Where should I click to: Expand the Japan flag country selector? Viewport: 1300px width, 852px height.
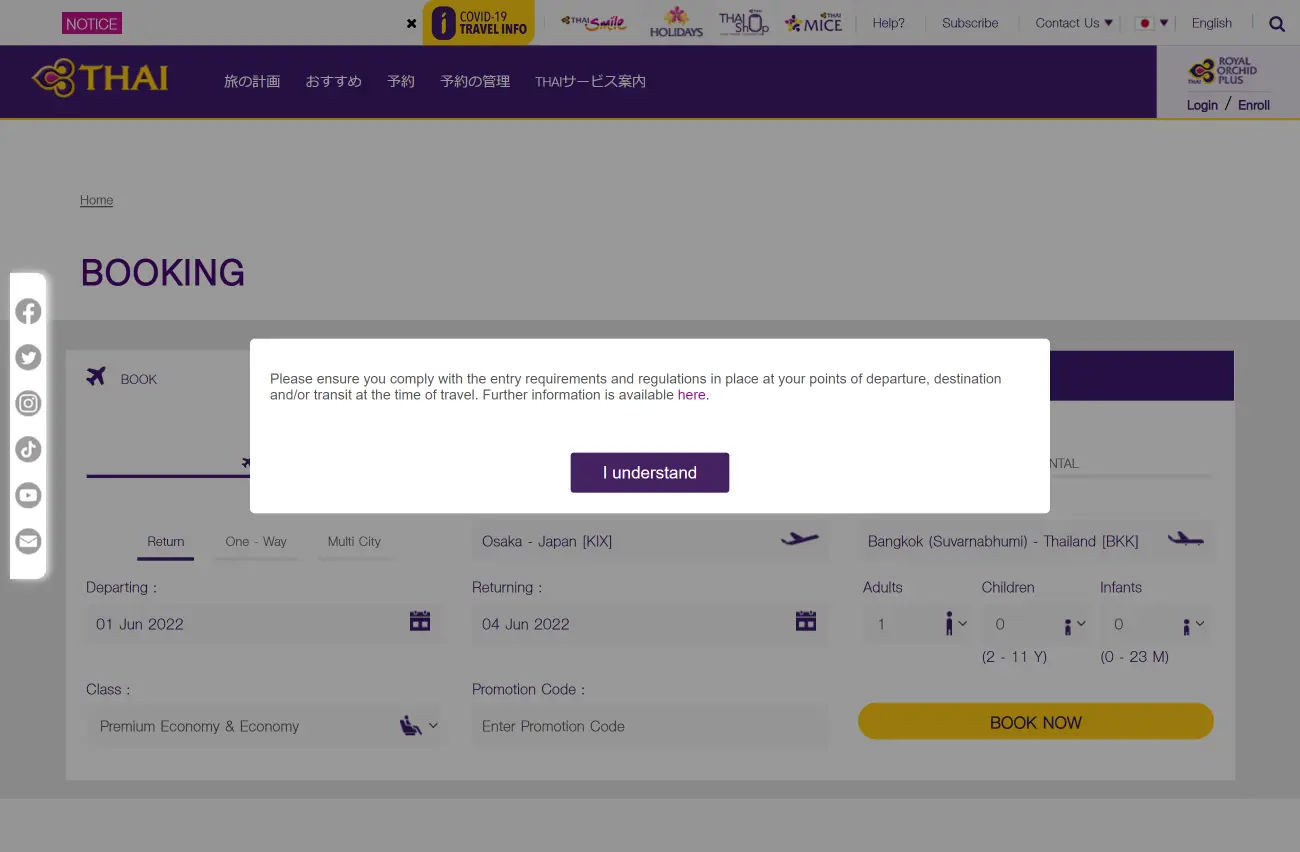[1152, 23]
